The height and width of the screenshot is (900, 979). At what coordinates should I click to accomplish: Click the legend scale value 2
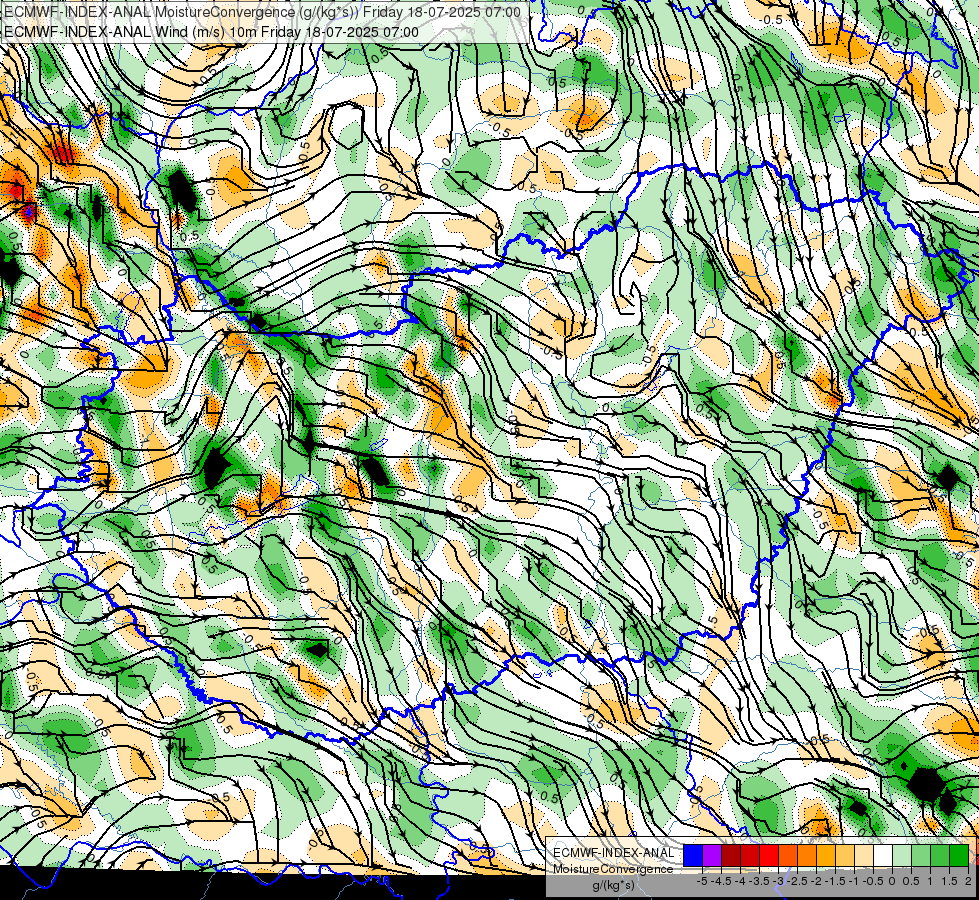tap(968, 881)
